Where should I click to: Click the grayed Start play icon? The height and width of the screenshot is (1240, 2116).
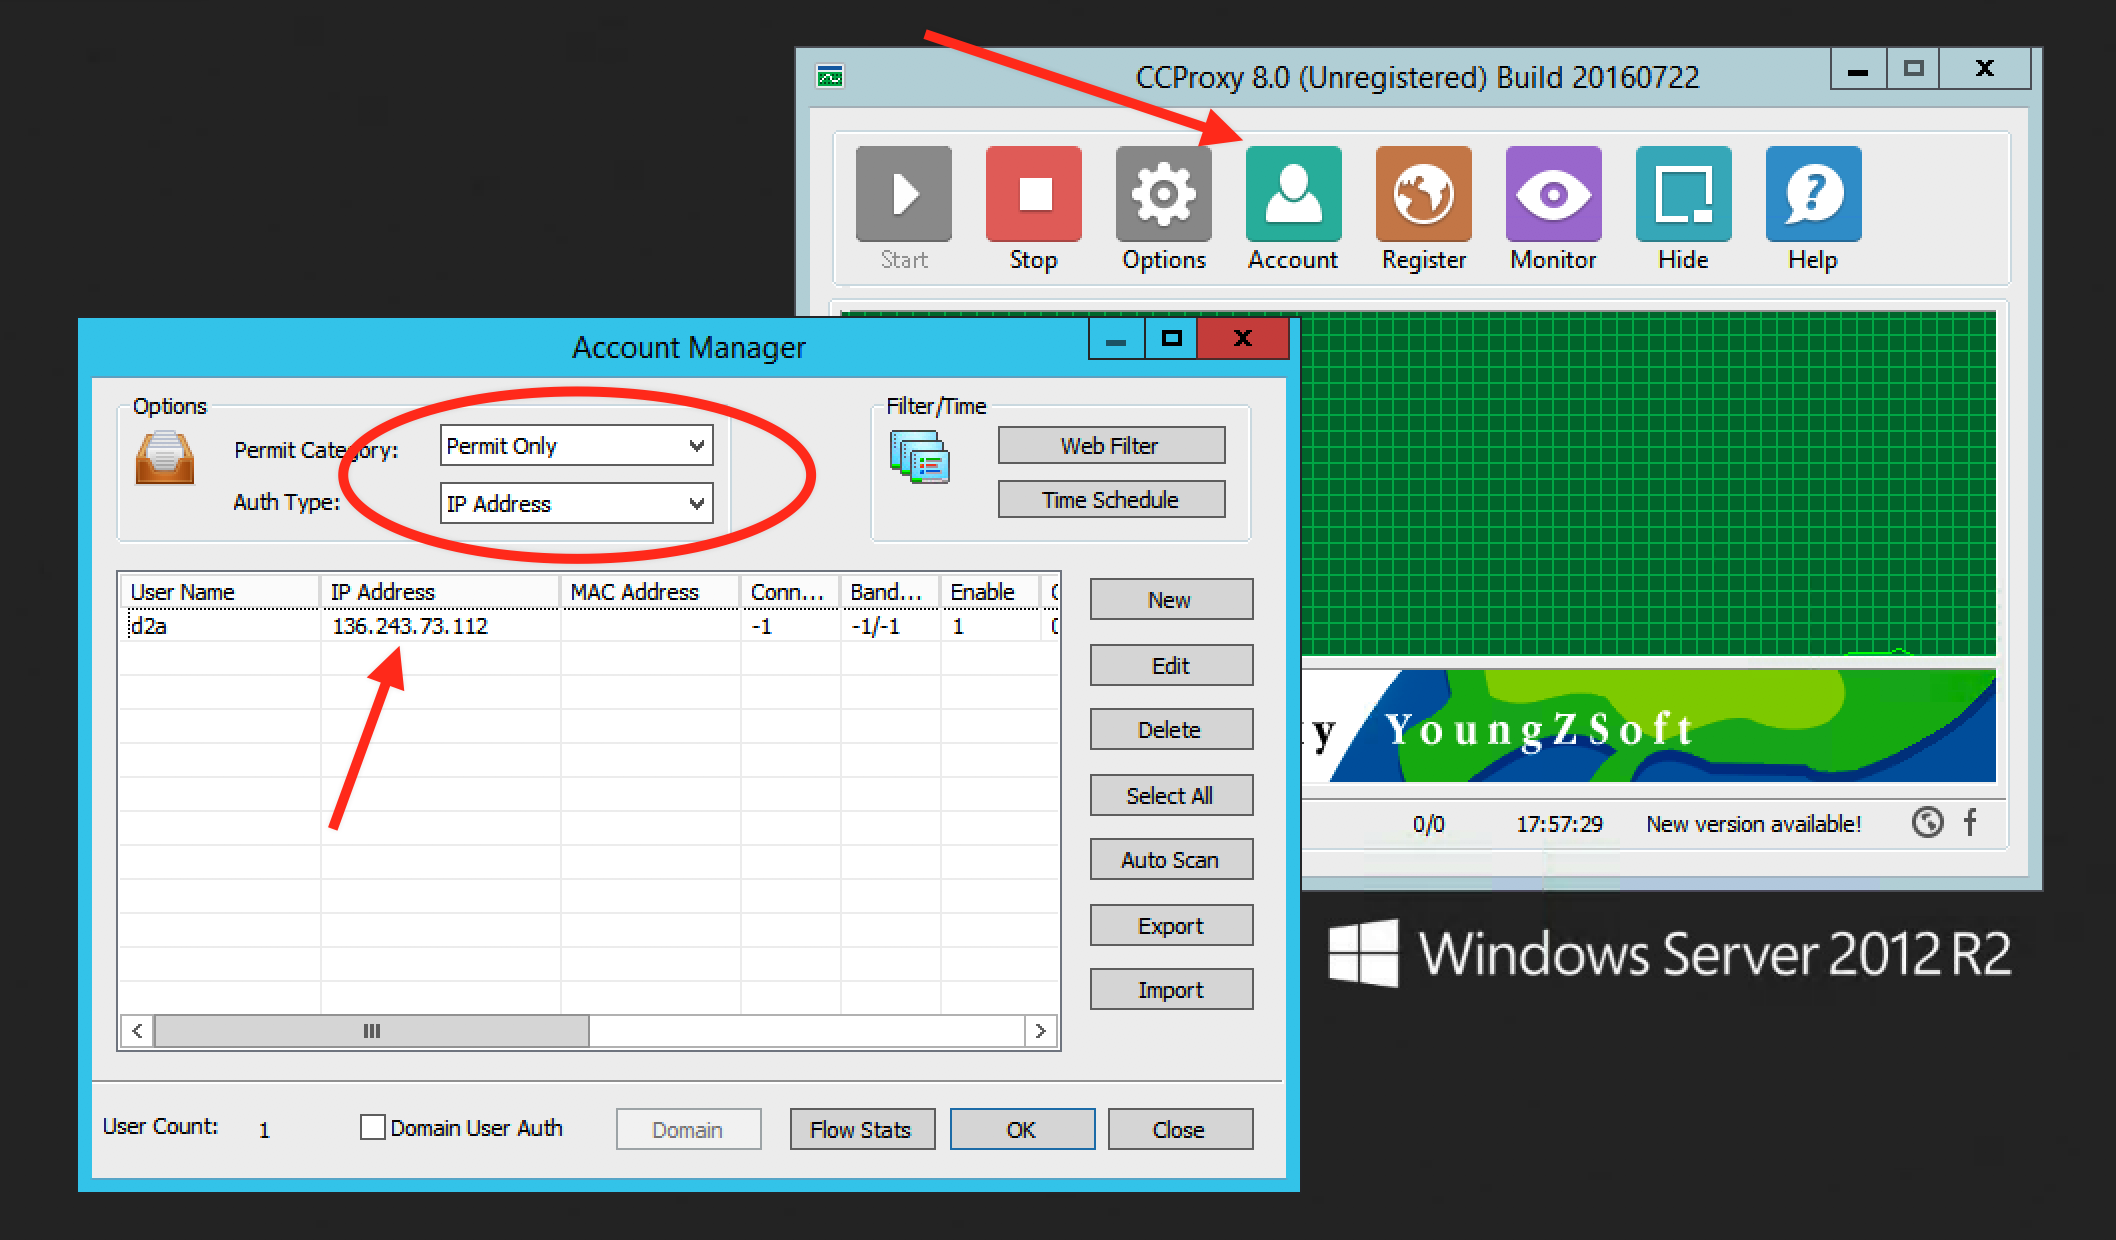[904, 193]
